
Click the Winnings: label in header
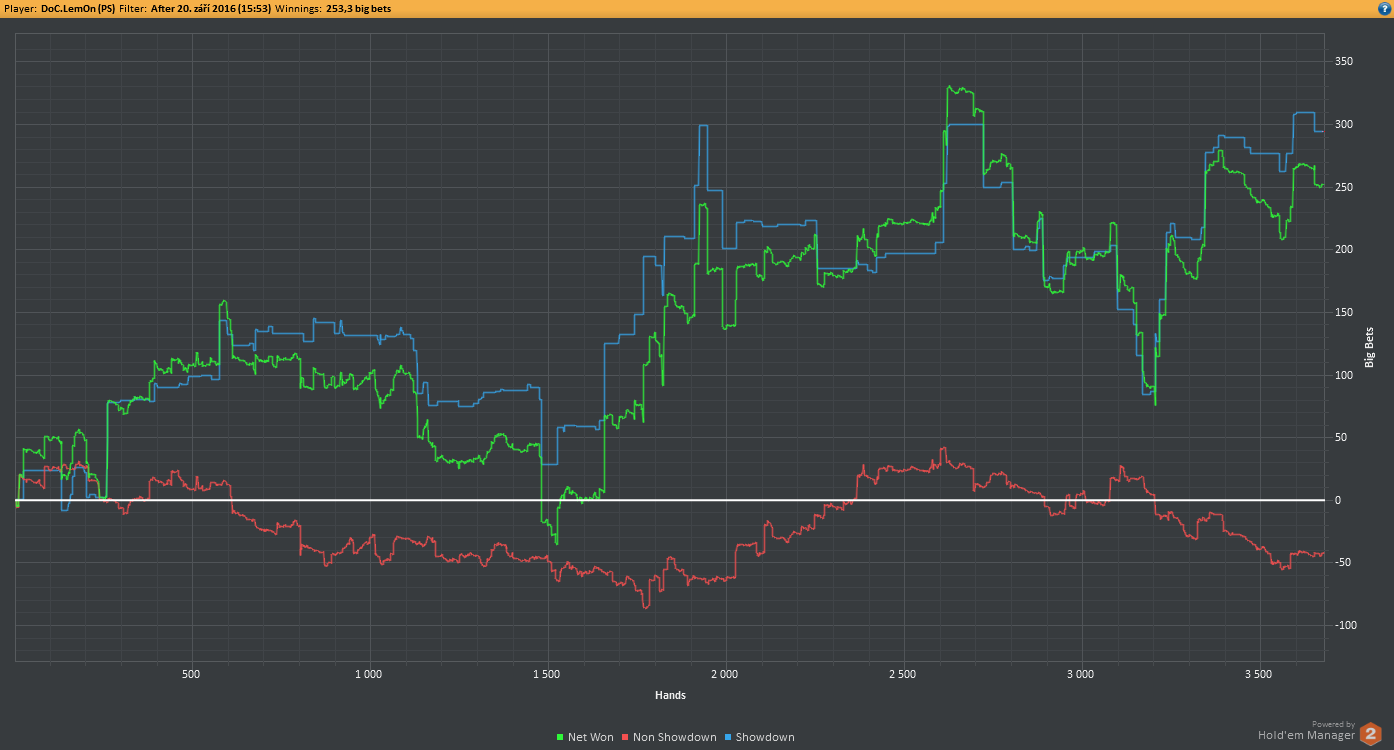[299, 8]
